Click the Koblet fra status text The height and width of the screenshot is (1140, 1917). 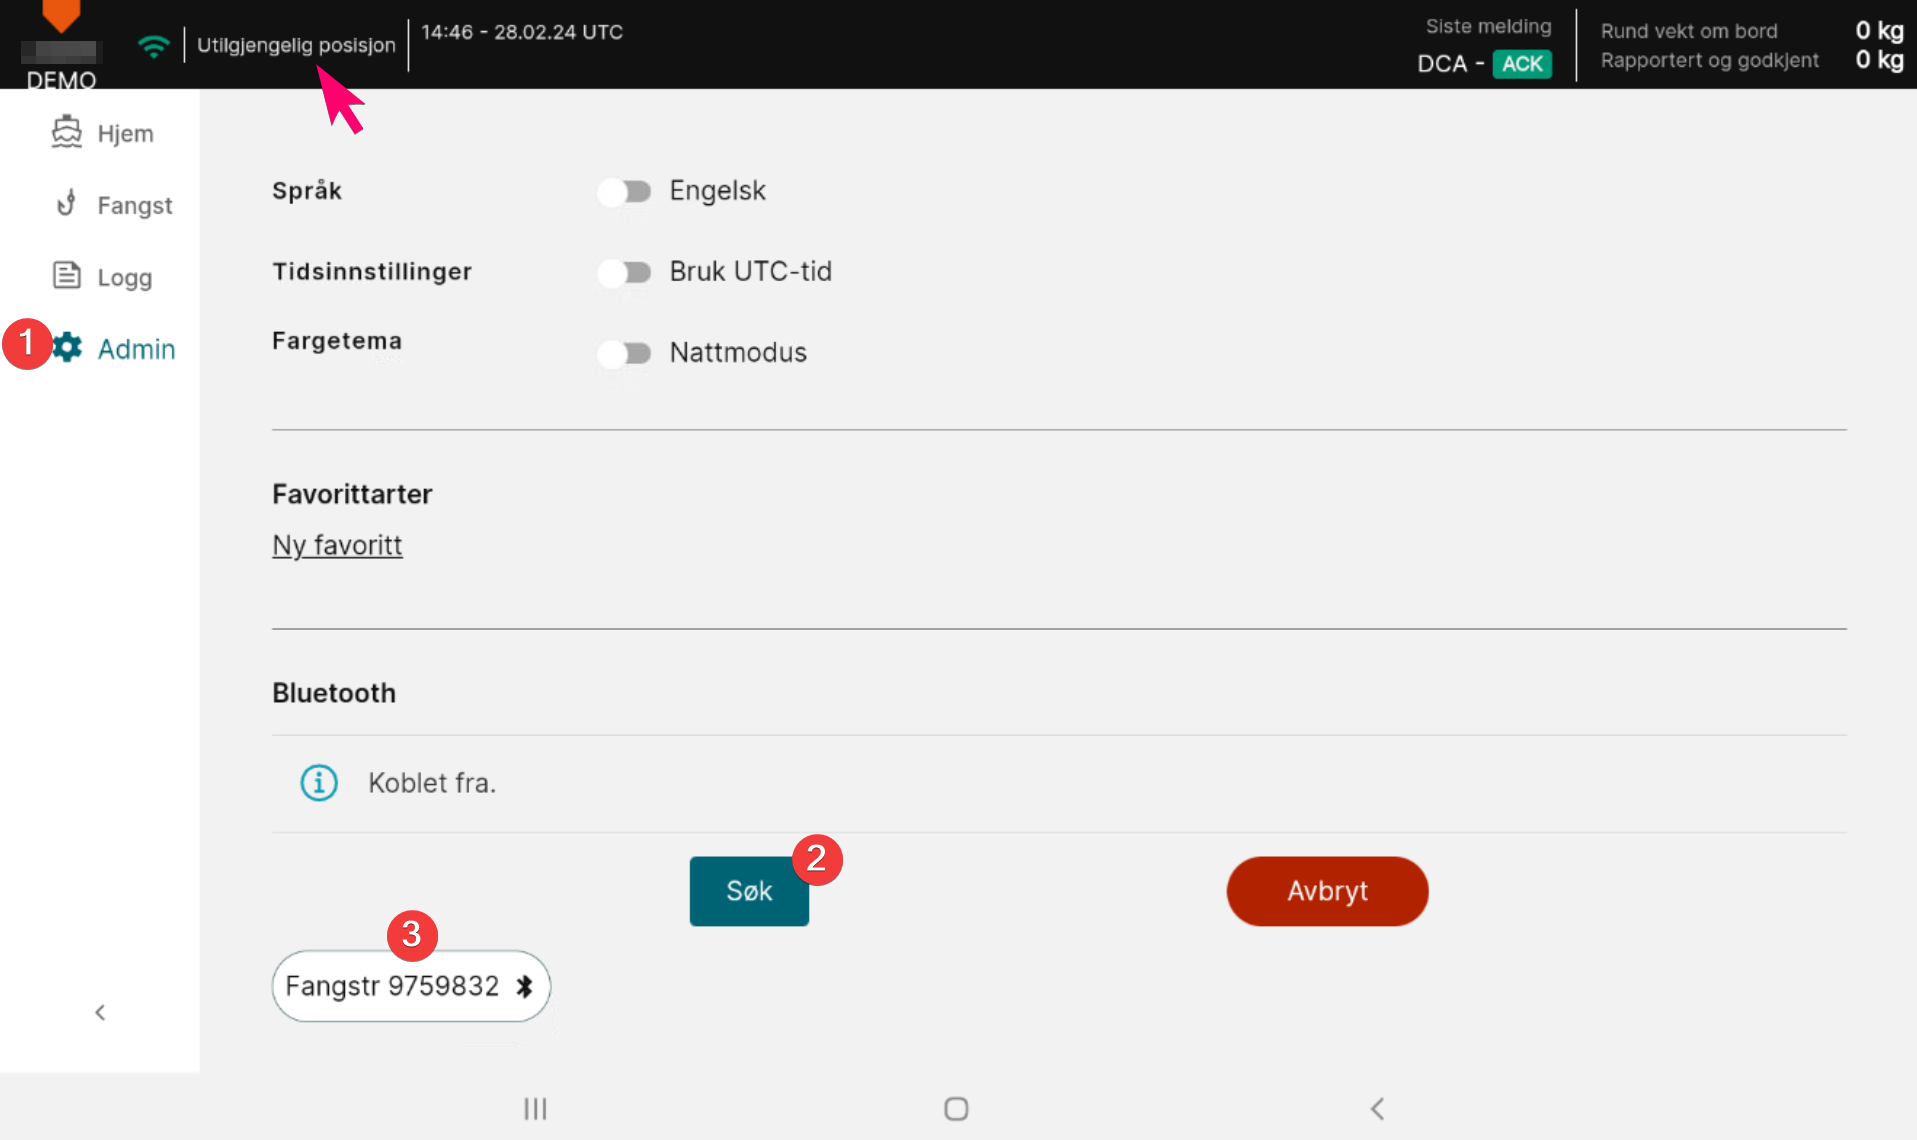click(432, 783)
